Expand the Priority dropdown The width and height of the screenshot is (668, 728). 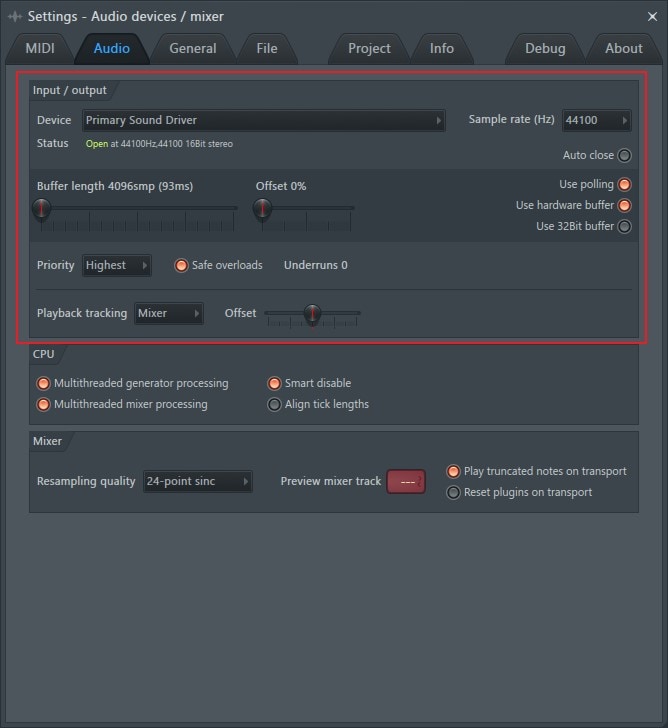[116, 265]
